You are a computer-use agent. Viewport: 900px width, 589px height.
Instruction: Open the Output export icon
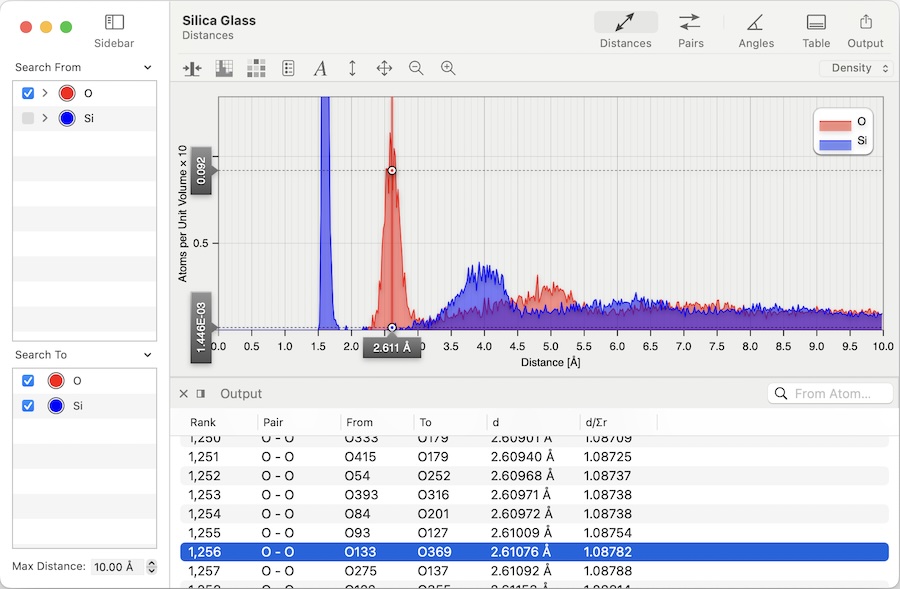865,22
